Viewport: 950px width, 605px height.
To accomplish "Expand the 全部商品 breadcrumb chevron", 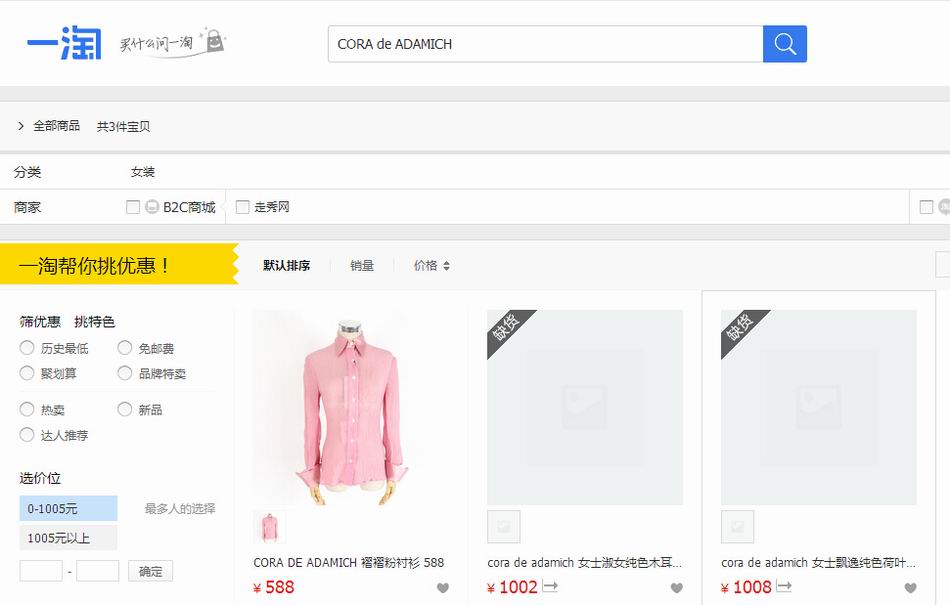I will click(21, 126).
